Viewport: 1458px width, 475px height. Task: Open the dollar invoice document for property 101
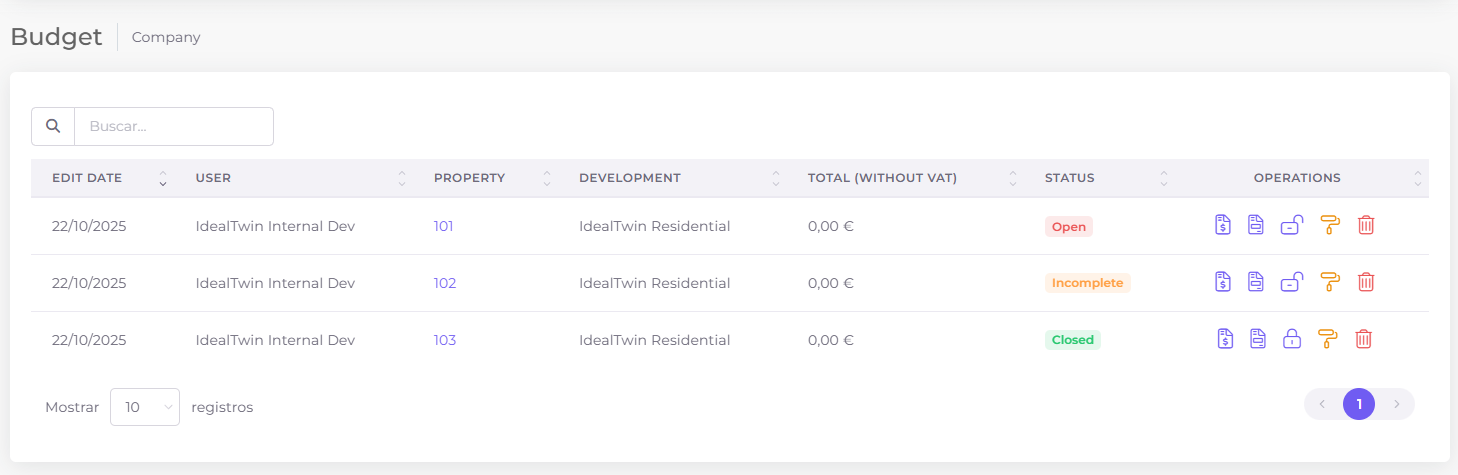(1222, 225)
